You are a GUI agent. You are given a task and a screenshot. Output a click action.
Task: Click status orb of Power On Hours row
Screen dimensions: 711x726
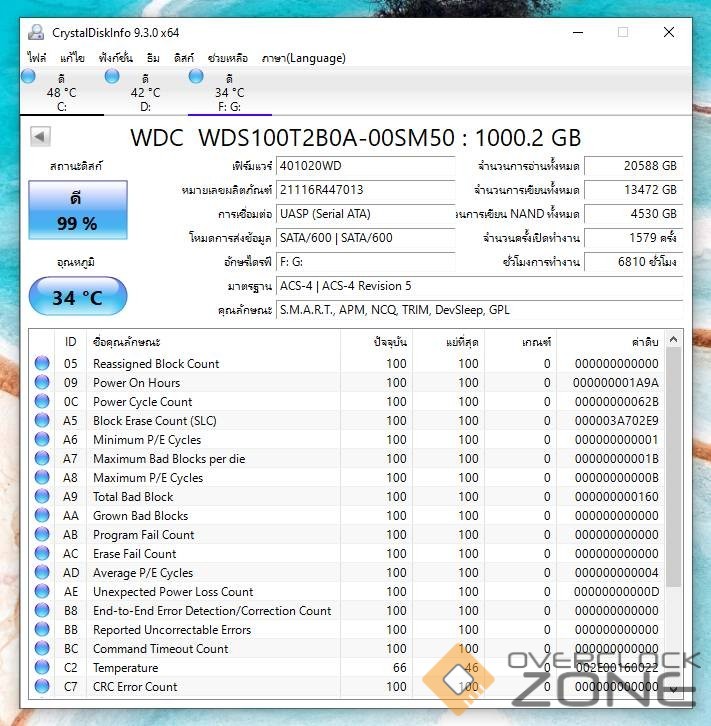click(x=42, y=382)
